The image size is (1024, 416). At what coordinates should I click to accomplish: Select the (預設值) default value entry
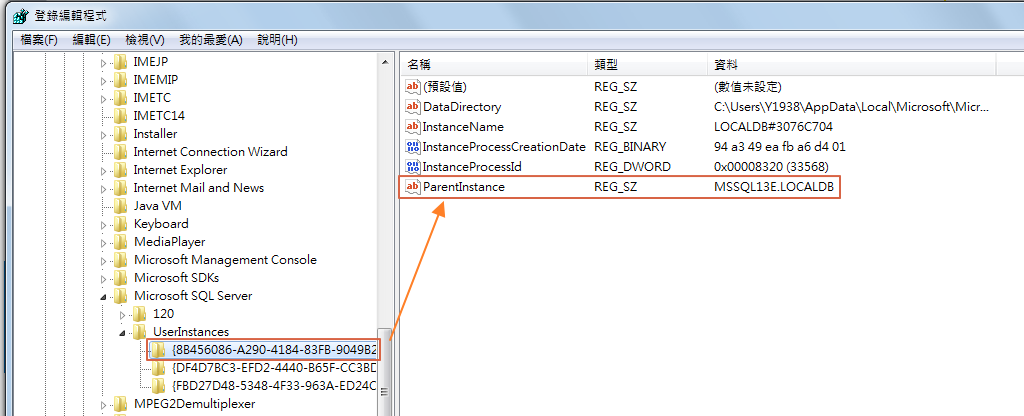444,87
